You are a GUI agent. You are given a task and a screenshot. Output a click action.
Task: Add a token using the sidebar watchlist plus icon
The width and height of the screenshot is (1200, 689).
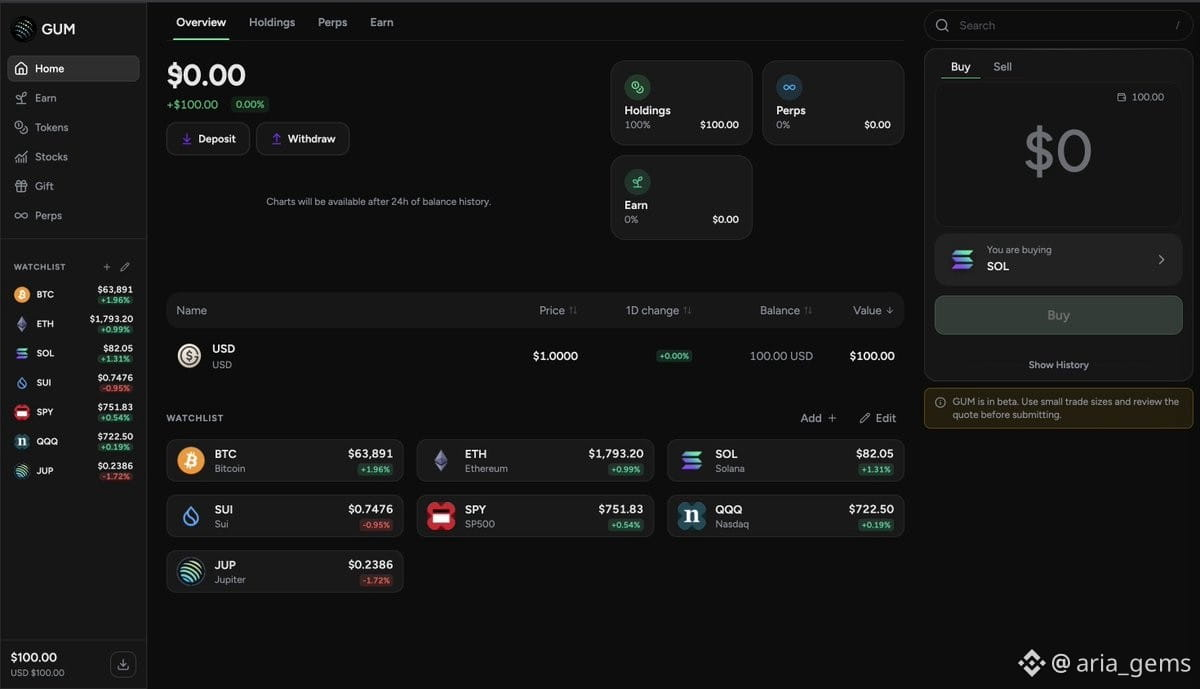click(x=107, y=267)
